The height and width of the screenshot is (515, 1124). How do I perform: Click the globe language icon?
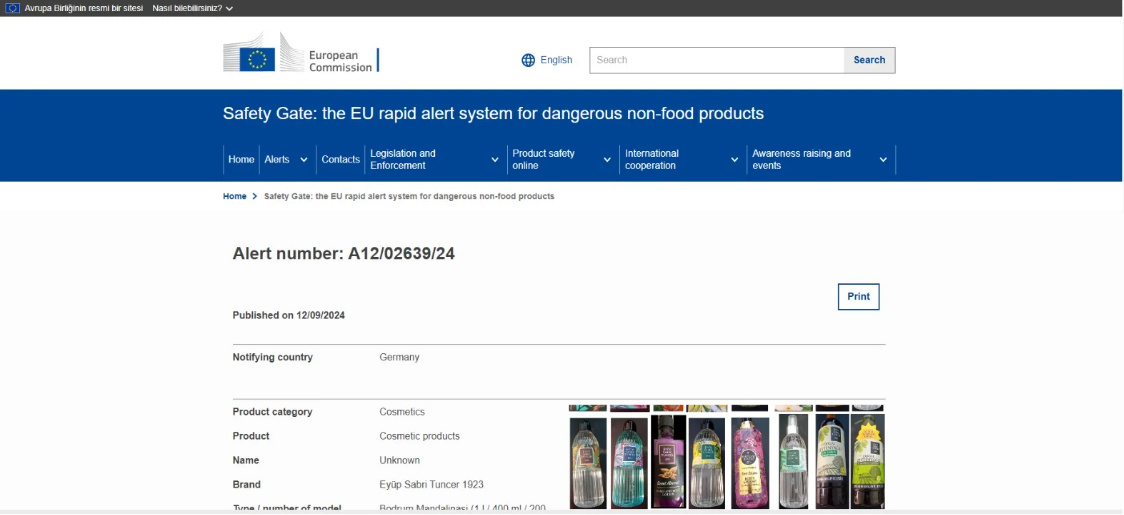click(x=528, y=60)
